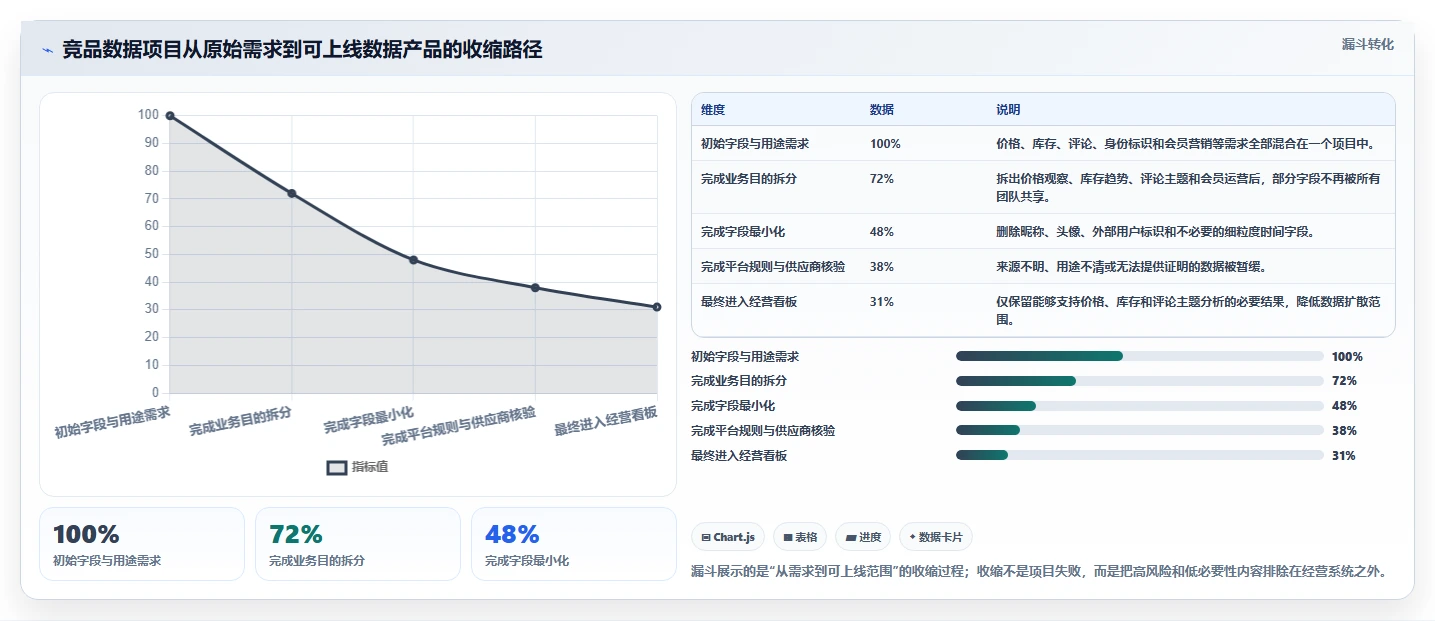Click table cell 最终进入经营看板
This screenshot has height=621, width=1435.
pyautogui.click(x=749, y=302)
